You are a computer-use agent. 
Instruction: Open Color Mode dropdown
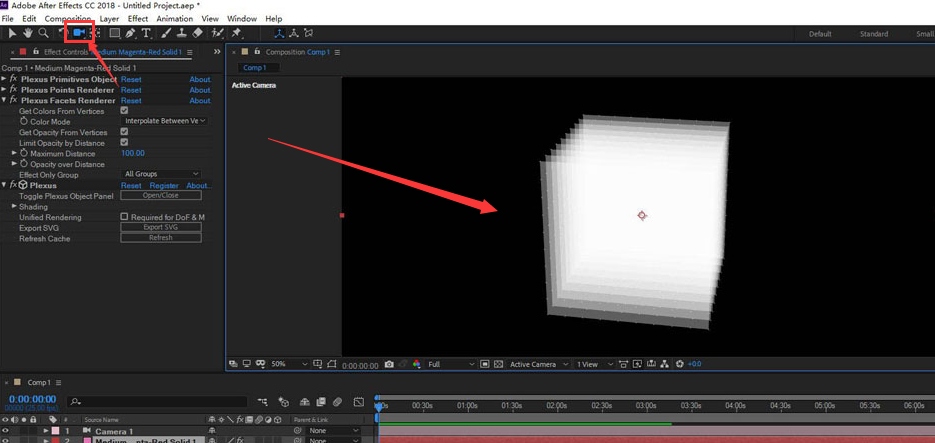click(x=165, y=121)
